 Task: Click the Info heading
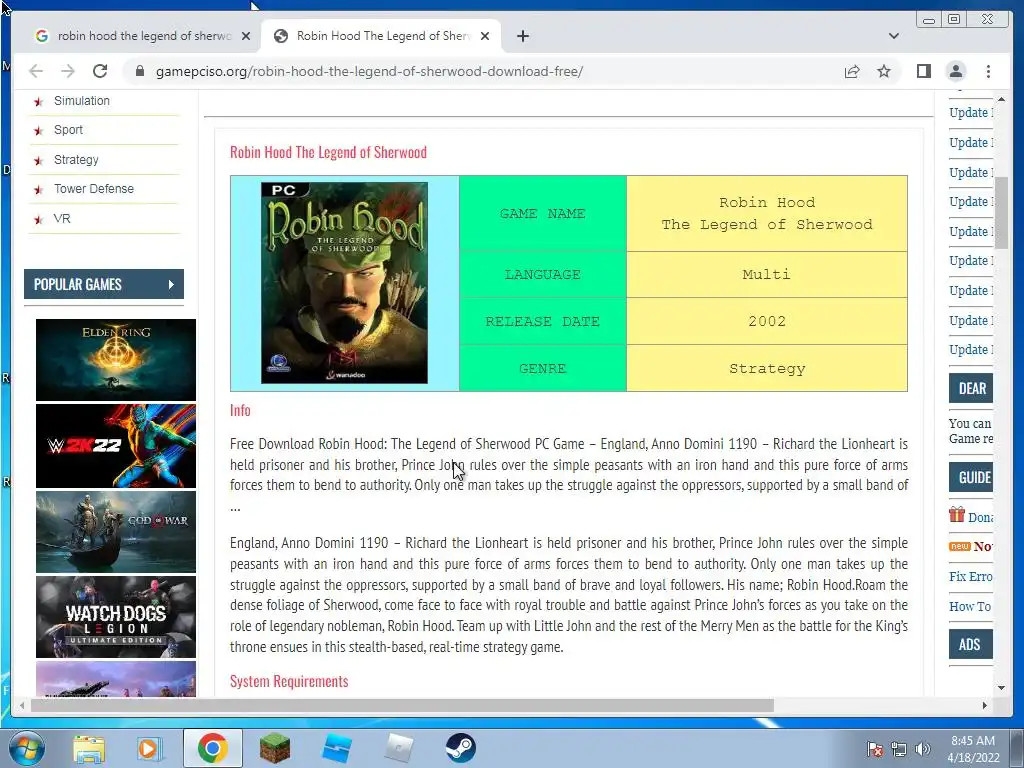click(x=240, y=410)
